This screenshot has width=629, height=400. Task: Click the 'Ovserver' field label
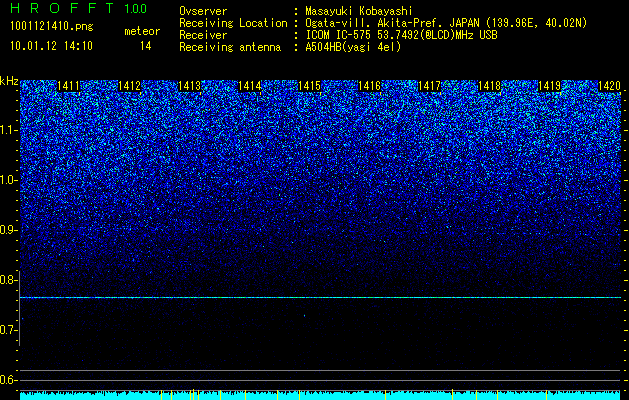[x=203, y=11]
